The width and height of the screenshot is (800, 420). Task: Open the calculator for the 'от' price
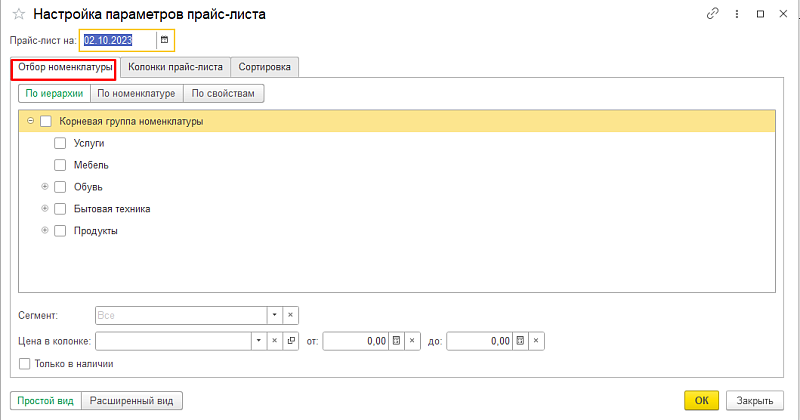coord(396,341)
